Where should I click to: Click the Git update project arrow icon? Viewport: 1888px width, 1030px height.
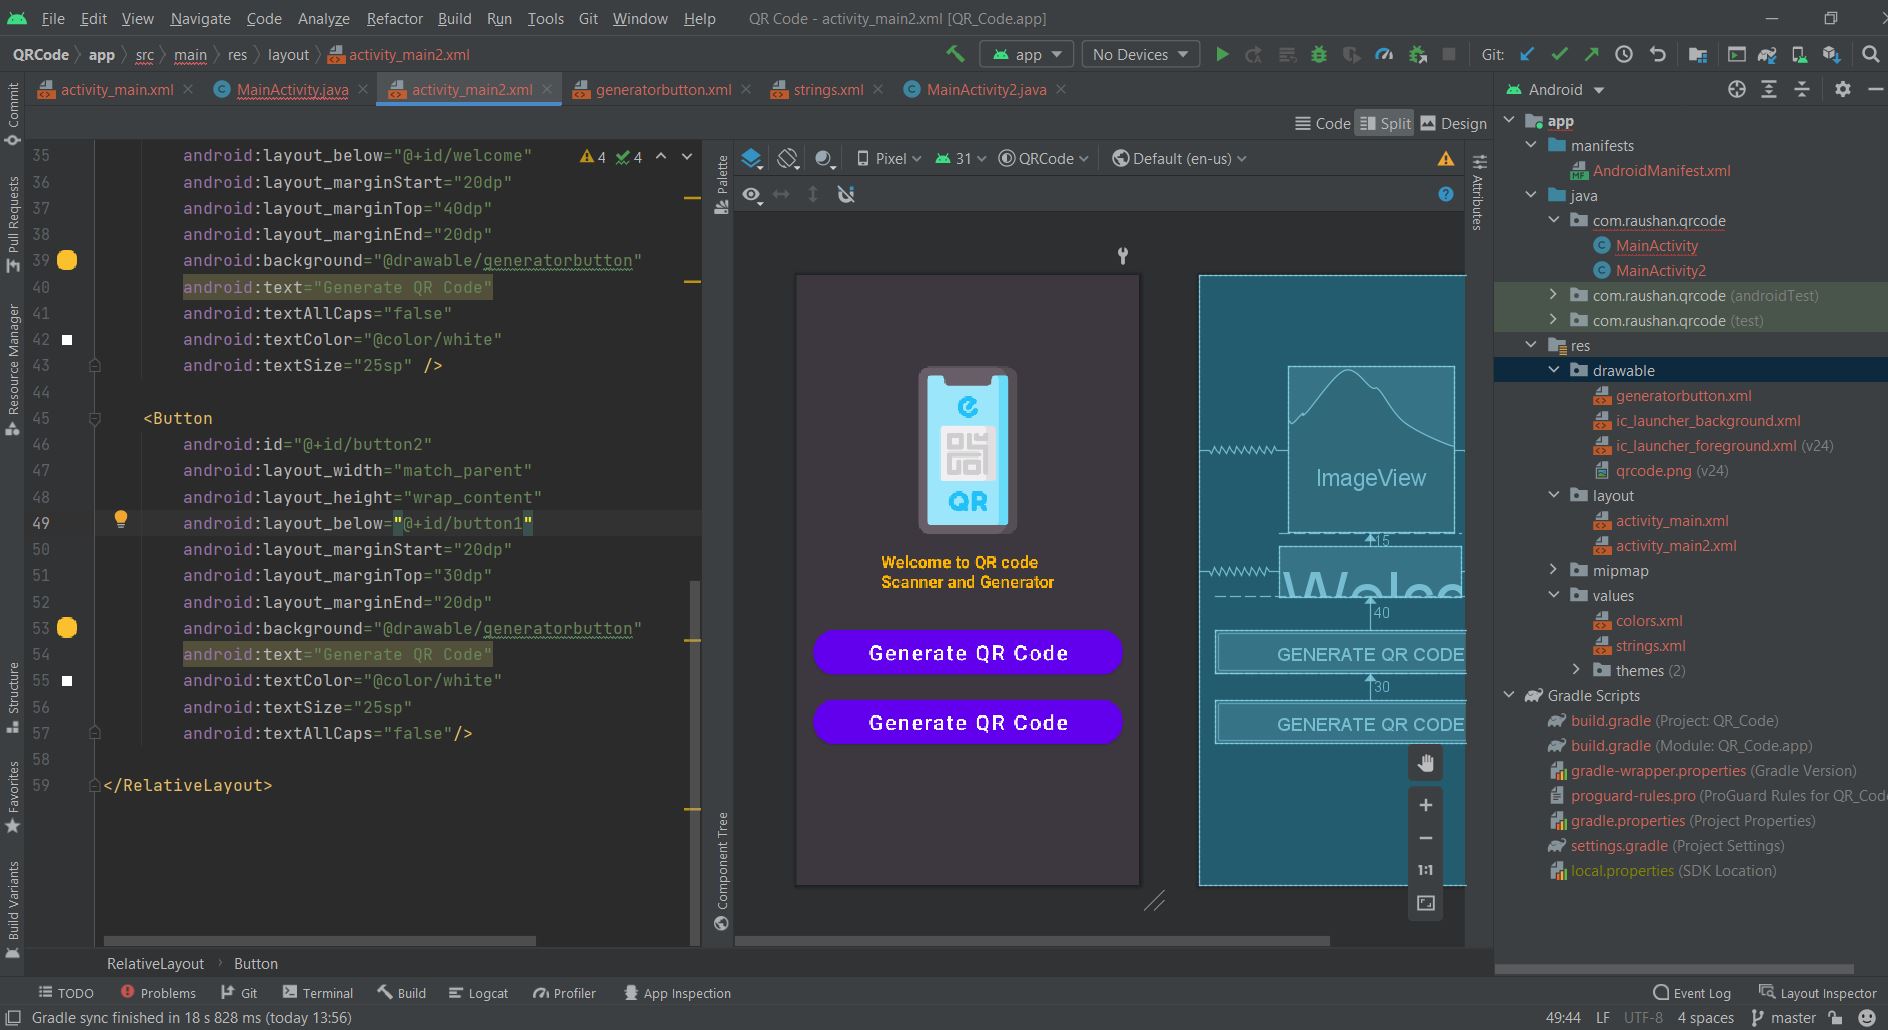1526,55
